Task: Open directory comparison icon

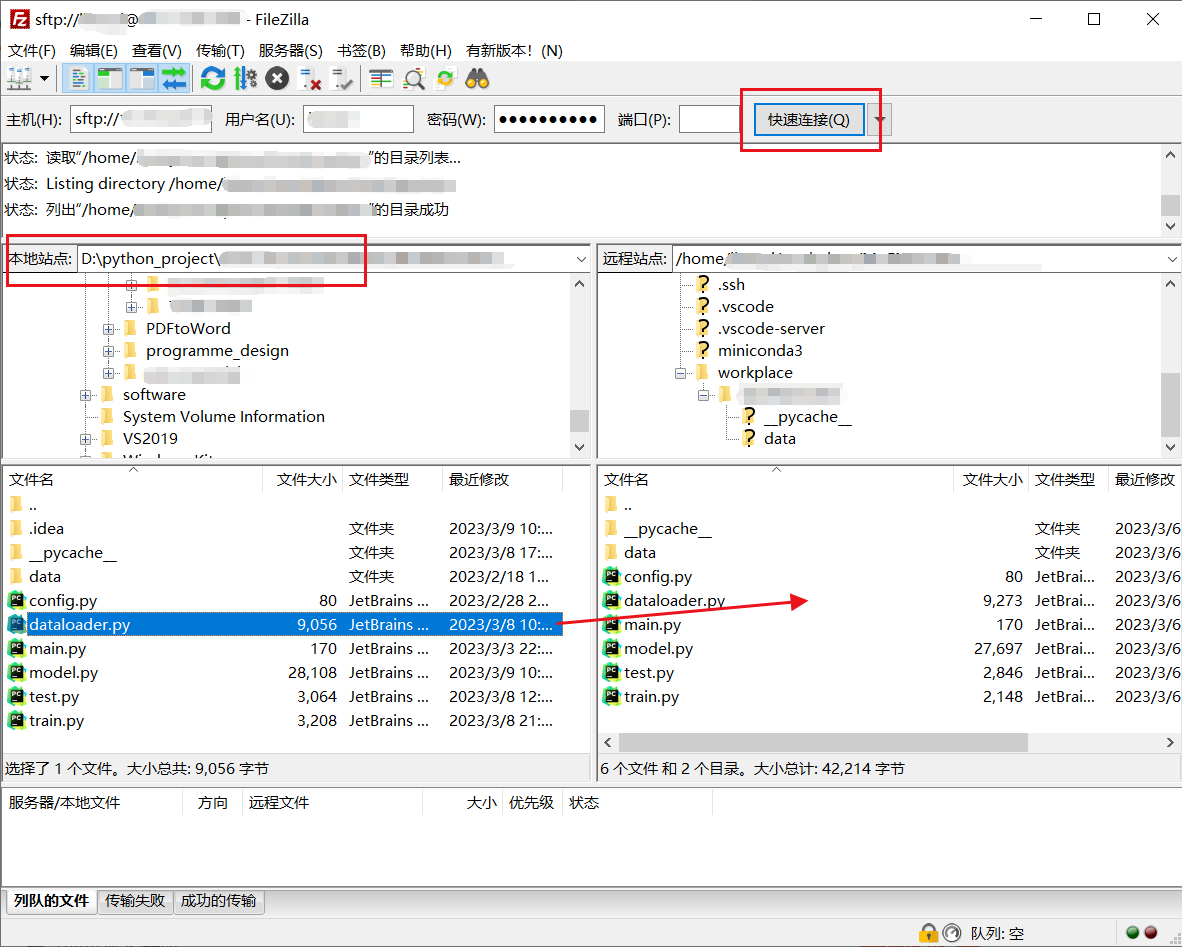Action: (414, 78)
